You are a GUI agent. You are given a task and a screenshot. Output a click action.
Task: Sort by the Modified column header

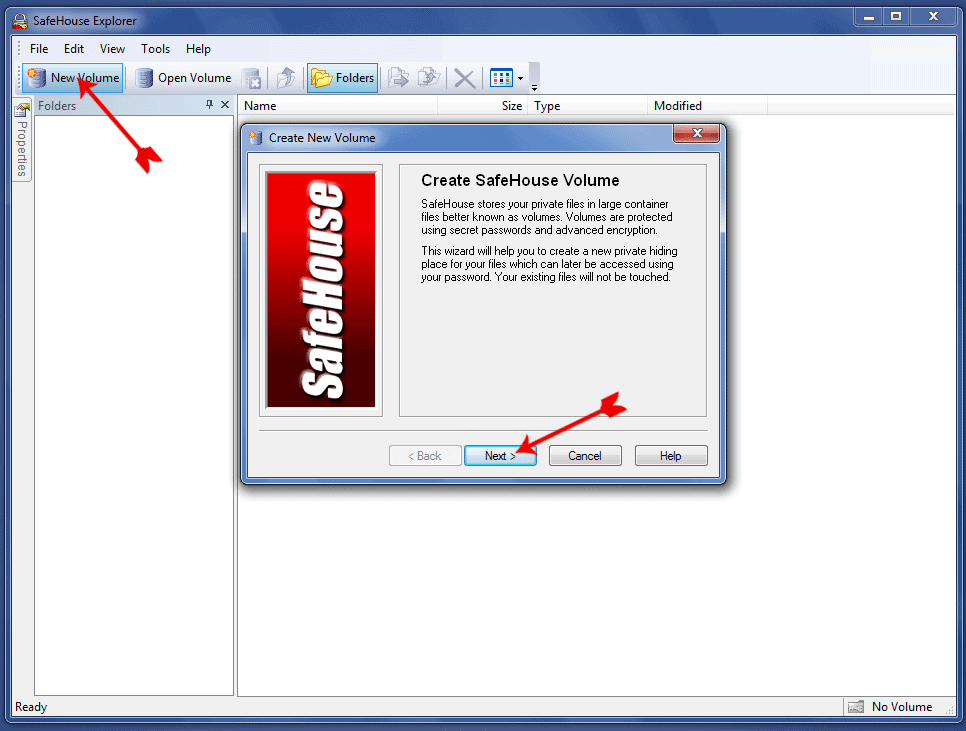pyautogui.click(x=708, y=106)
